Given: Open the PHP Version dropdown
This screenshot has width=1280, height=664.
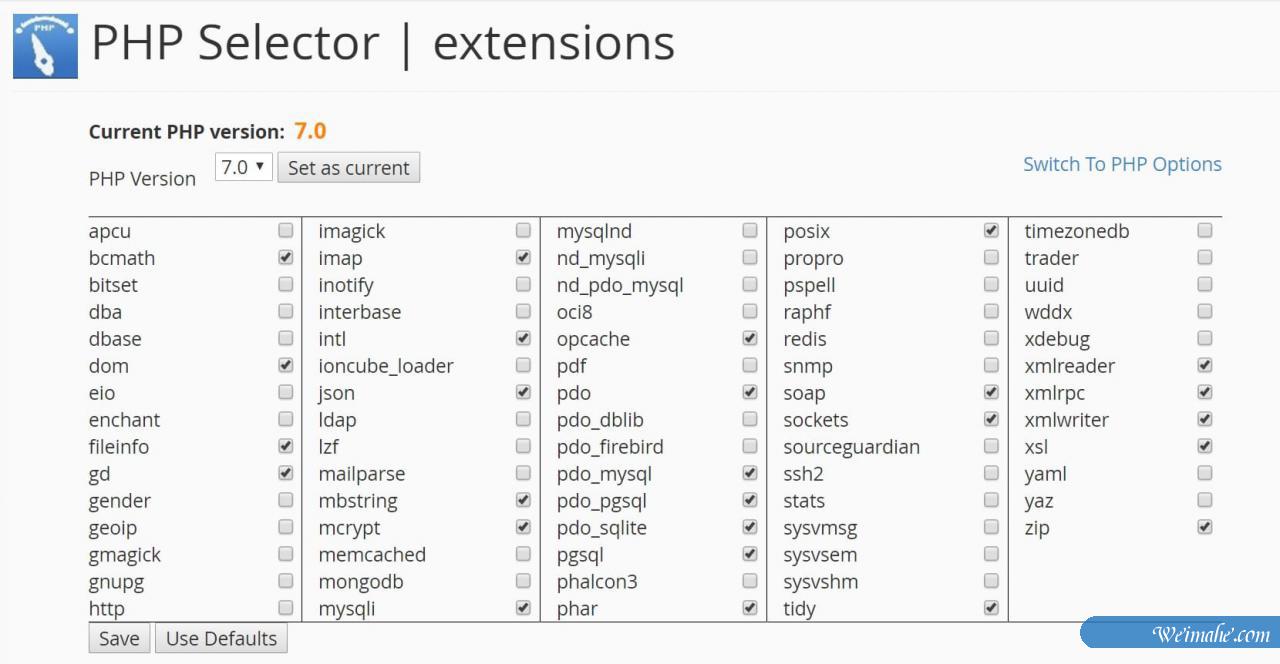Looking at the screenshot, I should (x=244, y=167).
